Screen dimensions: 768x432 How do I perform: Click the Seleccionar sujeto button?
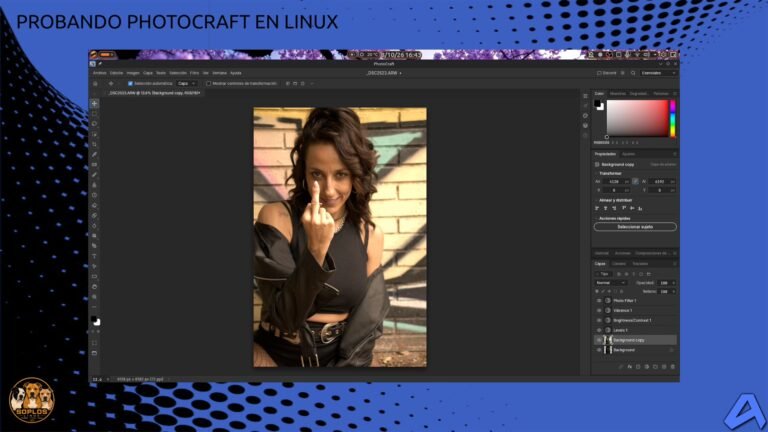(635, 227)
